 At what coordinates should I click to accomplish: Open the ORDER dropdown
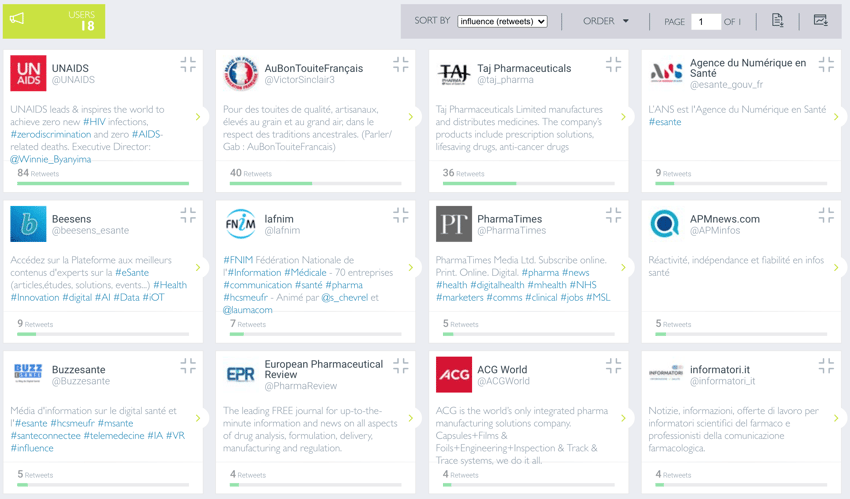click(x=606, y=21)
